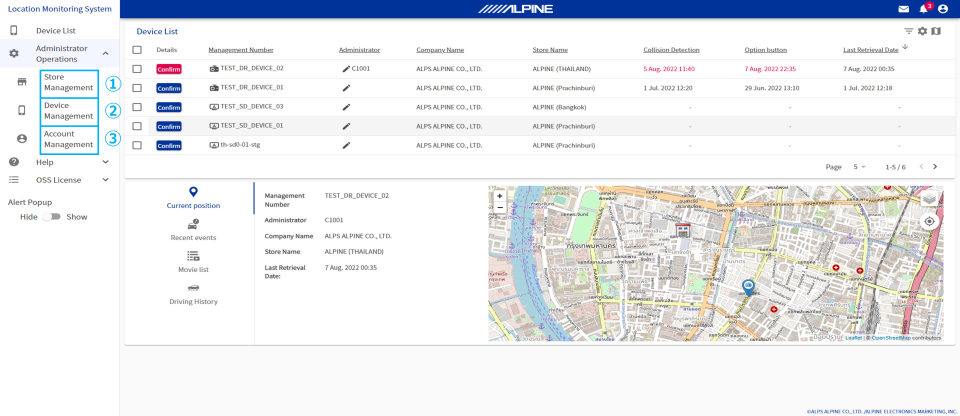
Task: Click the blue vehicle marker on map
Action: tap(748, 287)
